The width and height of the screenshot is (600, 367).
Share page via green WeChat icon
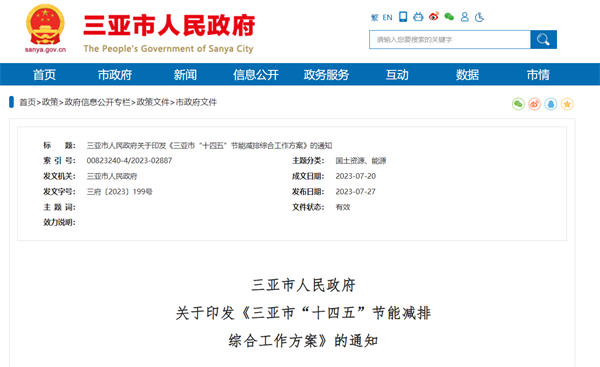click(518, 104)
